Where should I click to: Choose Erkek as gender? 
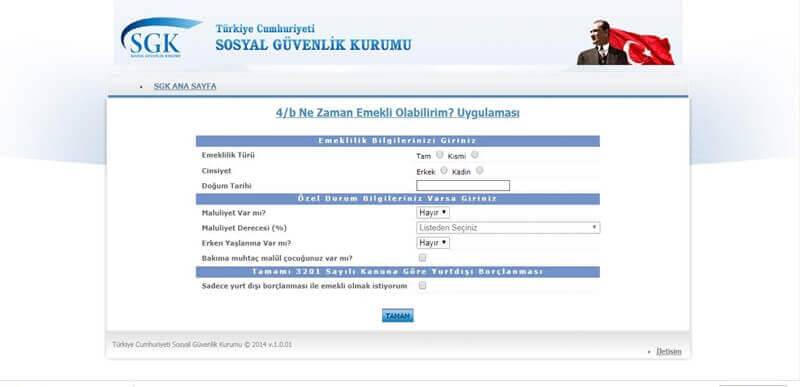point(444,171)
